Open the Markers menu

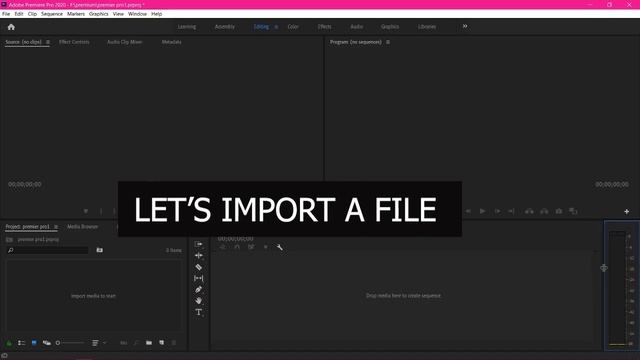tap(76, 14)
